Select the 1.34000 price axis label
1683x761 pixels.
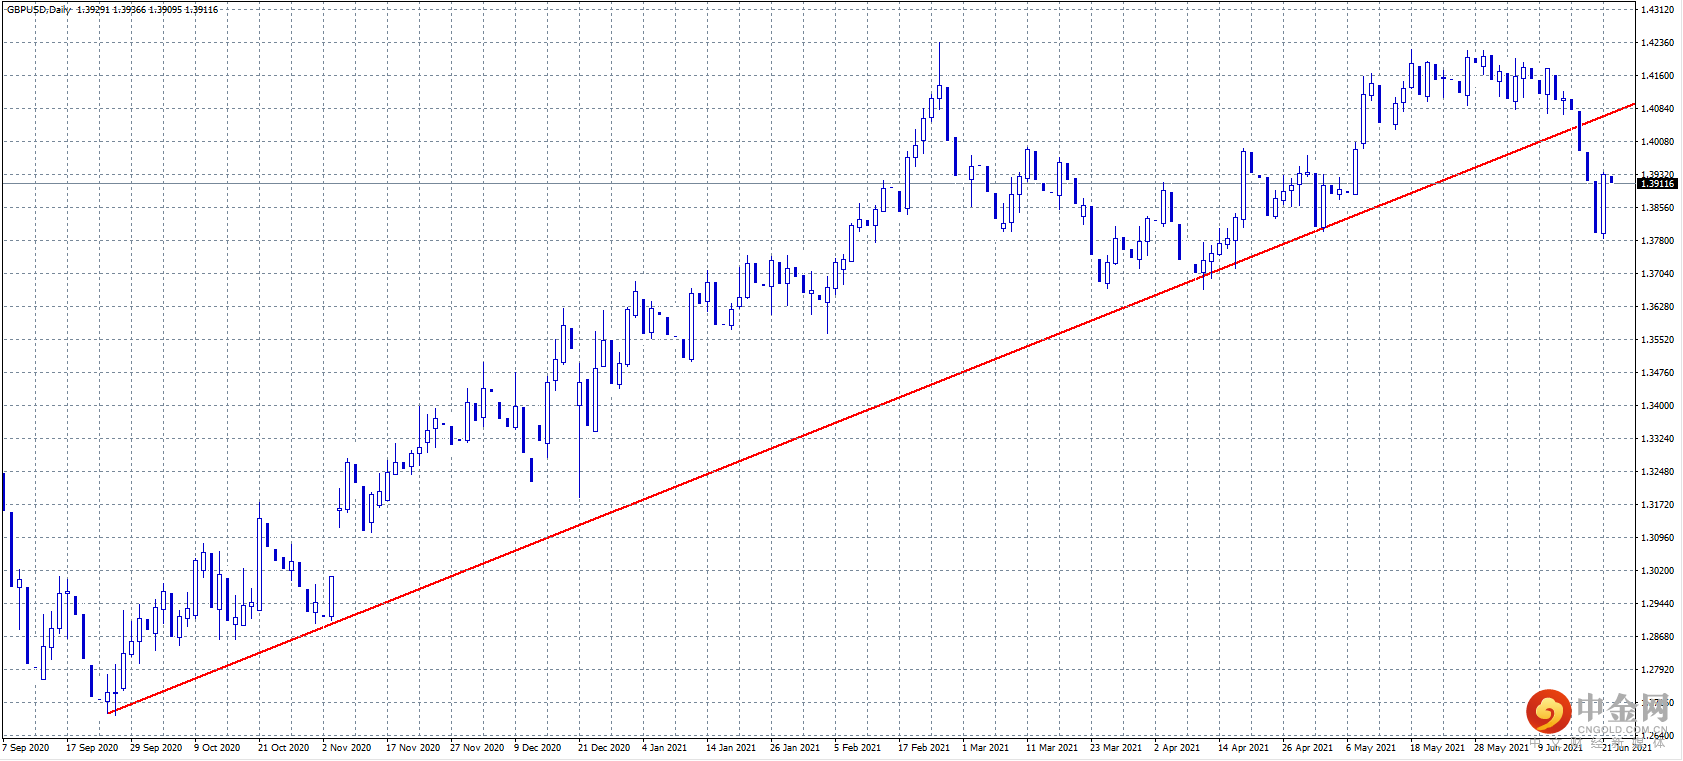1658,406
